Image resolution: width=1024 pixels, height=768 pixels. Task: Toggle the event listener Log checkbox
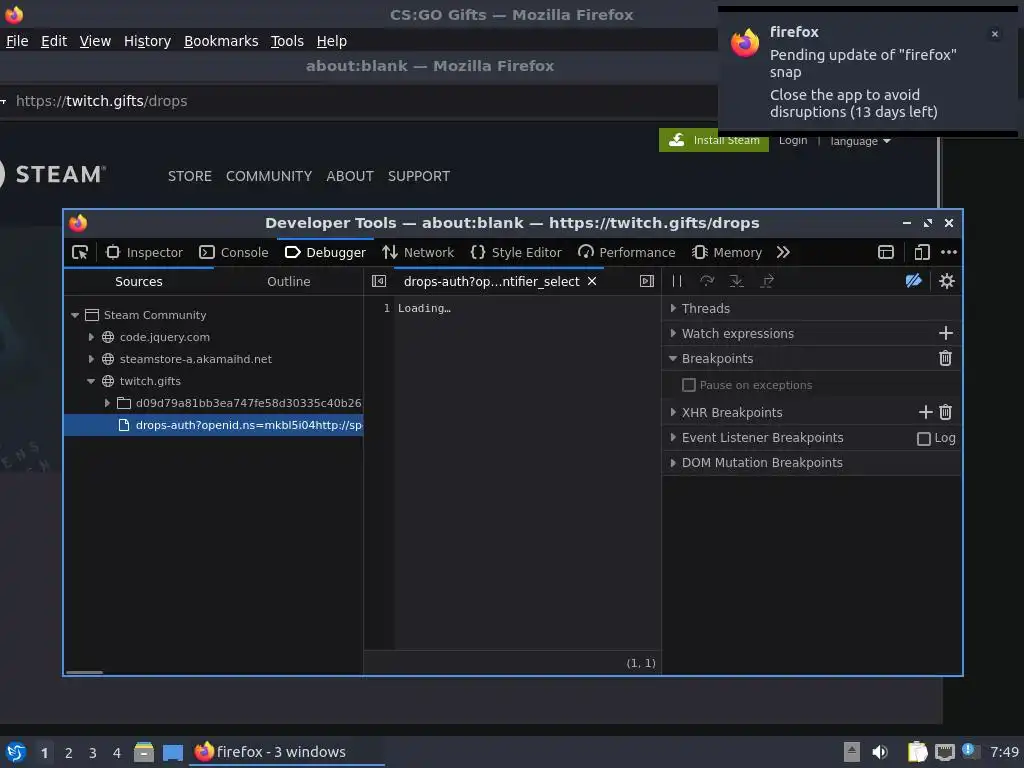click(923, 439)
